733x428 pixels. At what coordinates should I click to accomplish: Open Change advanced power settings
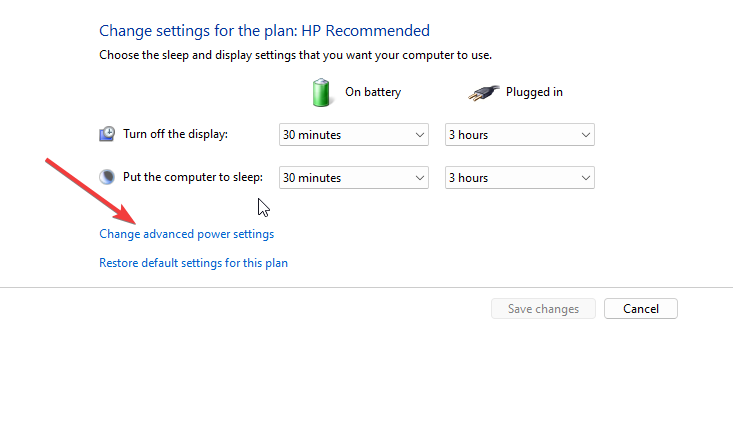click(187, 234)
